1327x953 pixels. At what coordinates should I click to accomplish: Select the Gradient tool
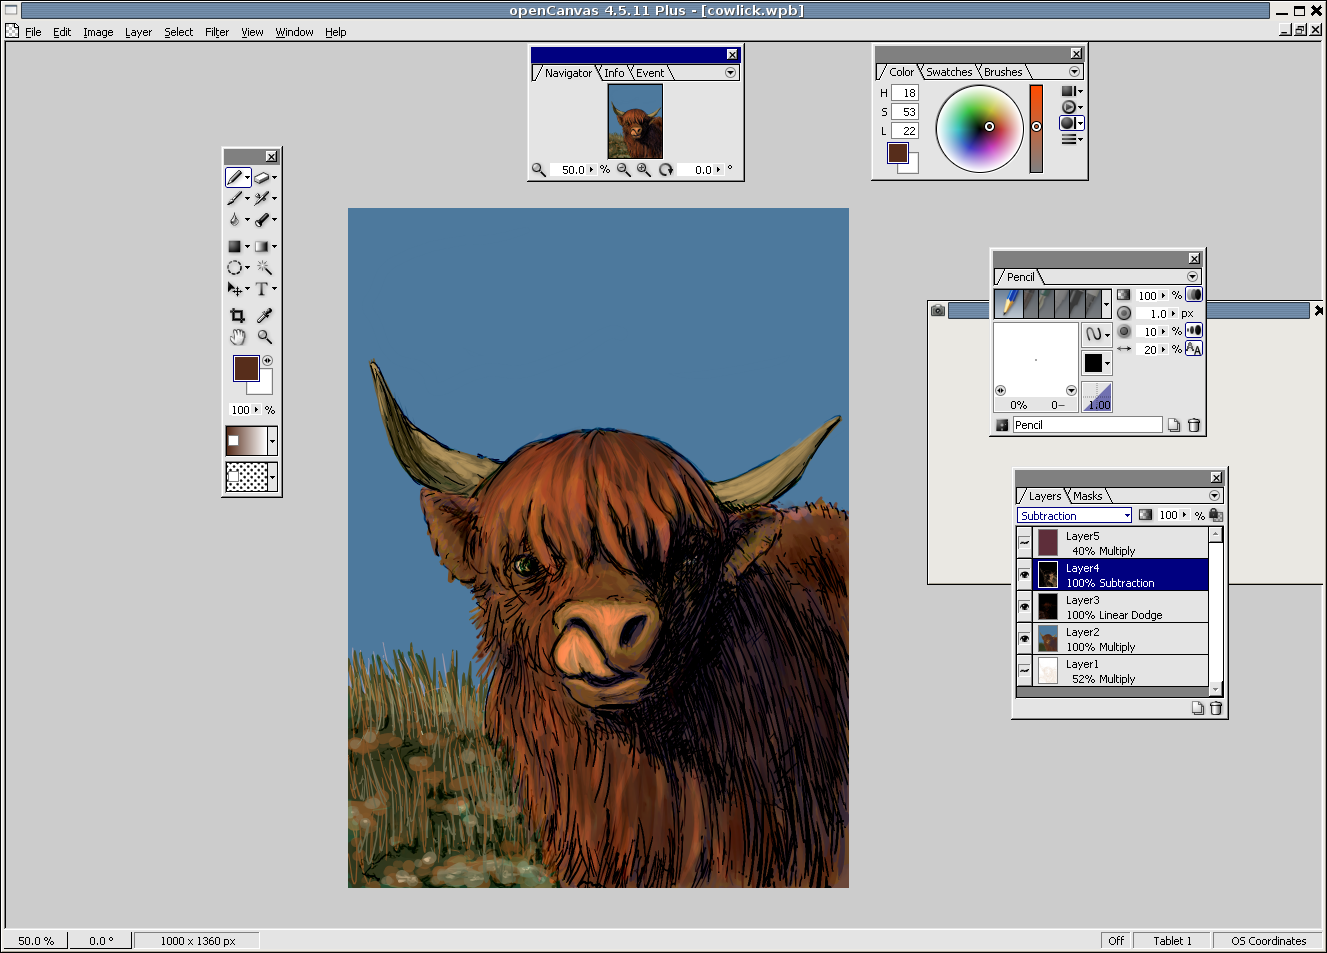click(x=261, y=245)
